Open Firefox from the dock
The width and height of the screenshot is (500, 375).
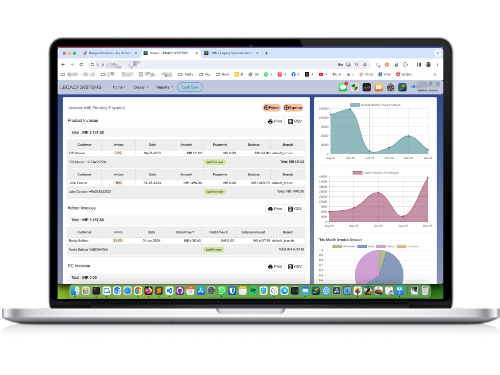(x=148, y=291)
